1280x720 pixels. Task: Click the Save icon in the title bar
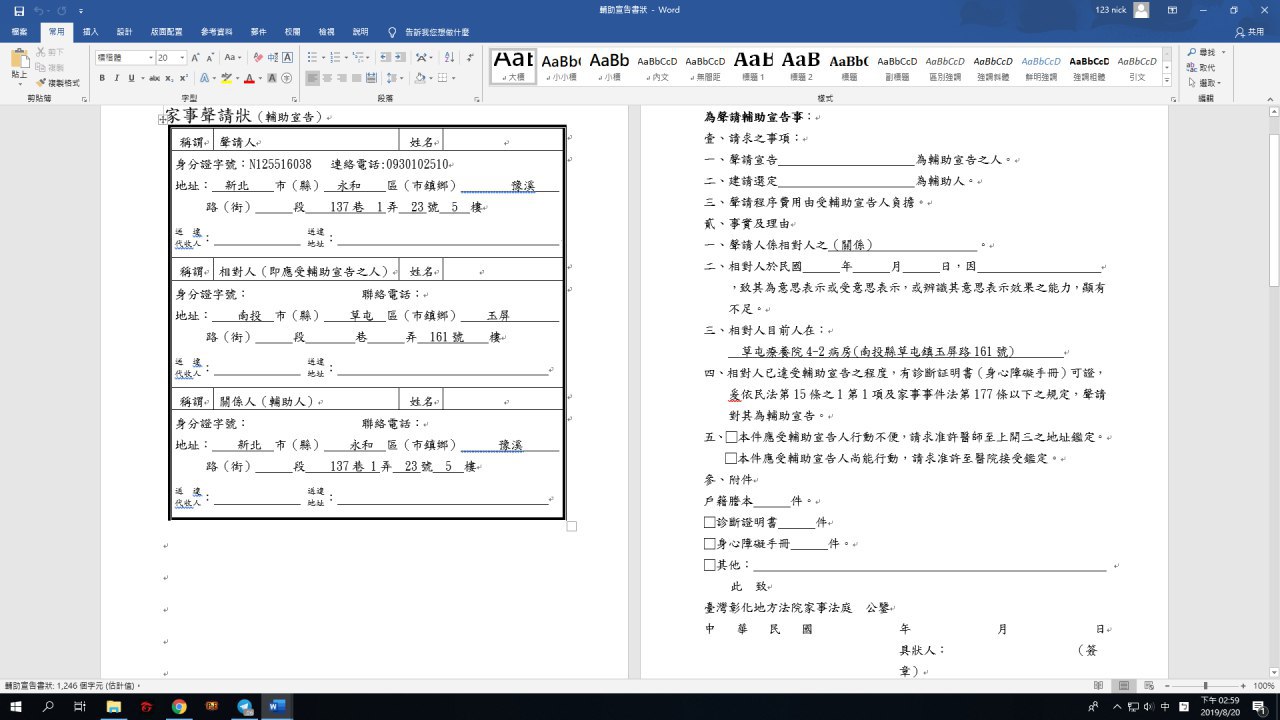(19, 10)
